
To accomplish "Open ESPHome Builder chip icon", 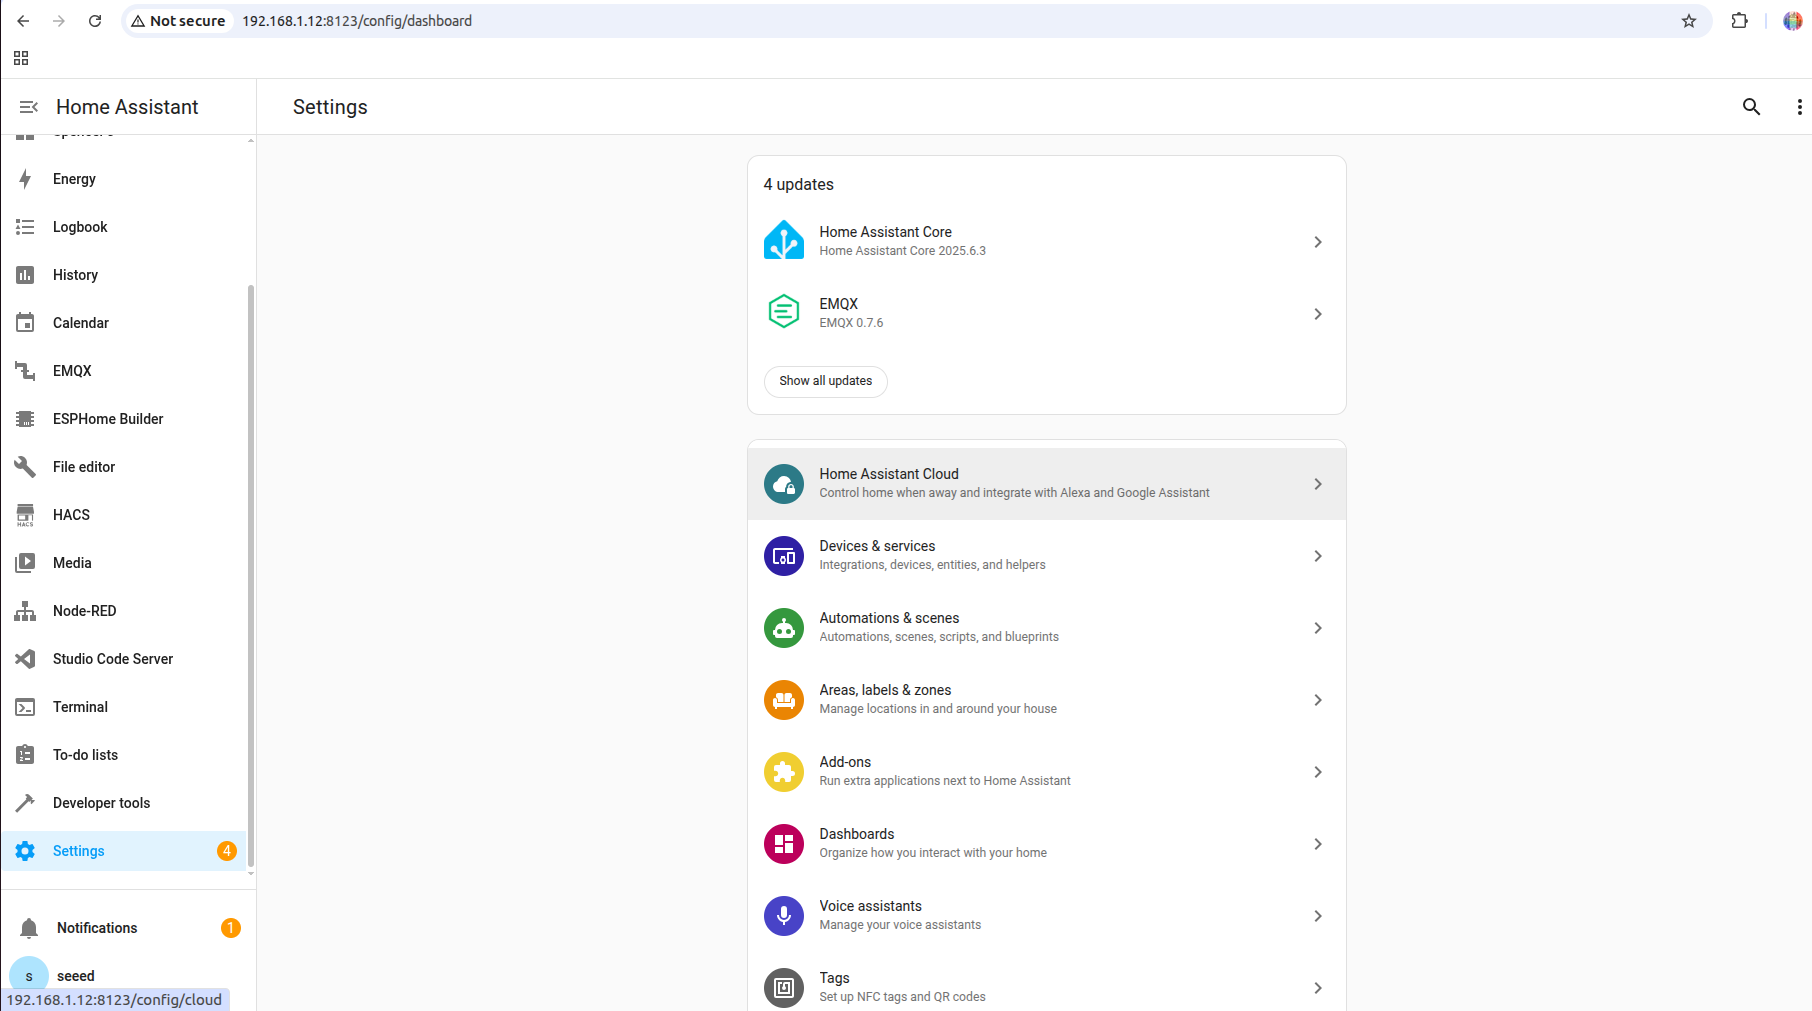I will point(25,419).
